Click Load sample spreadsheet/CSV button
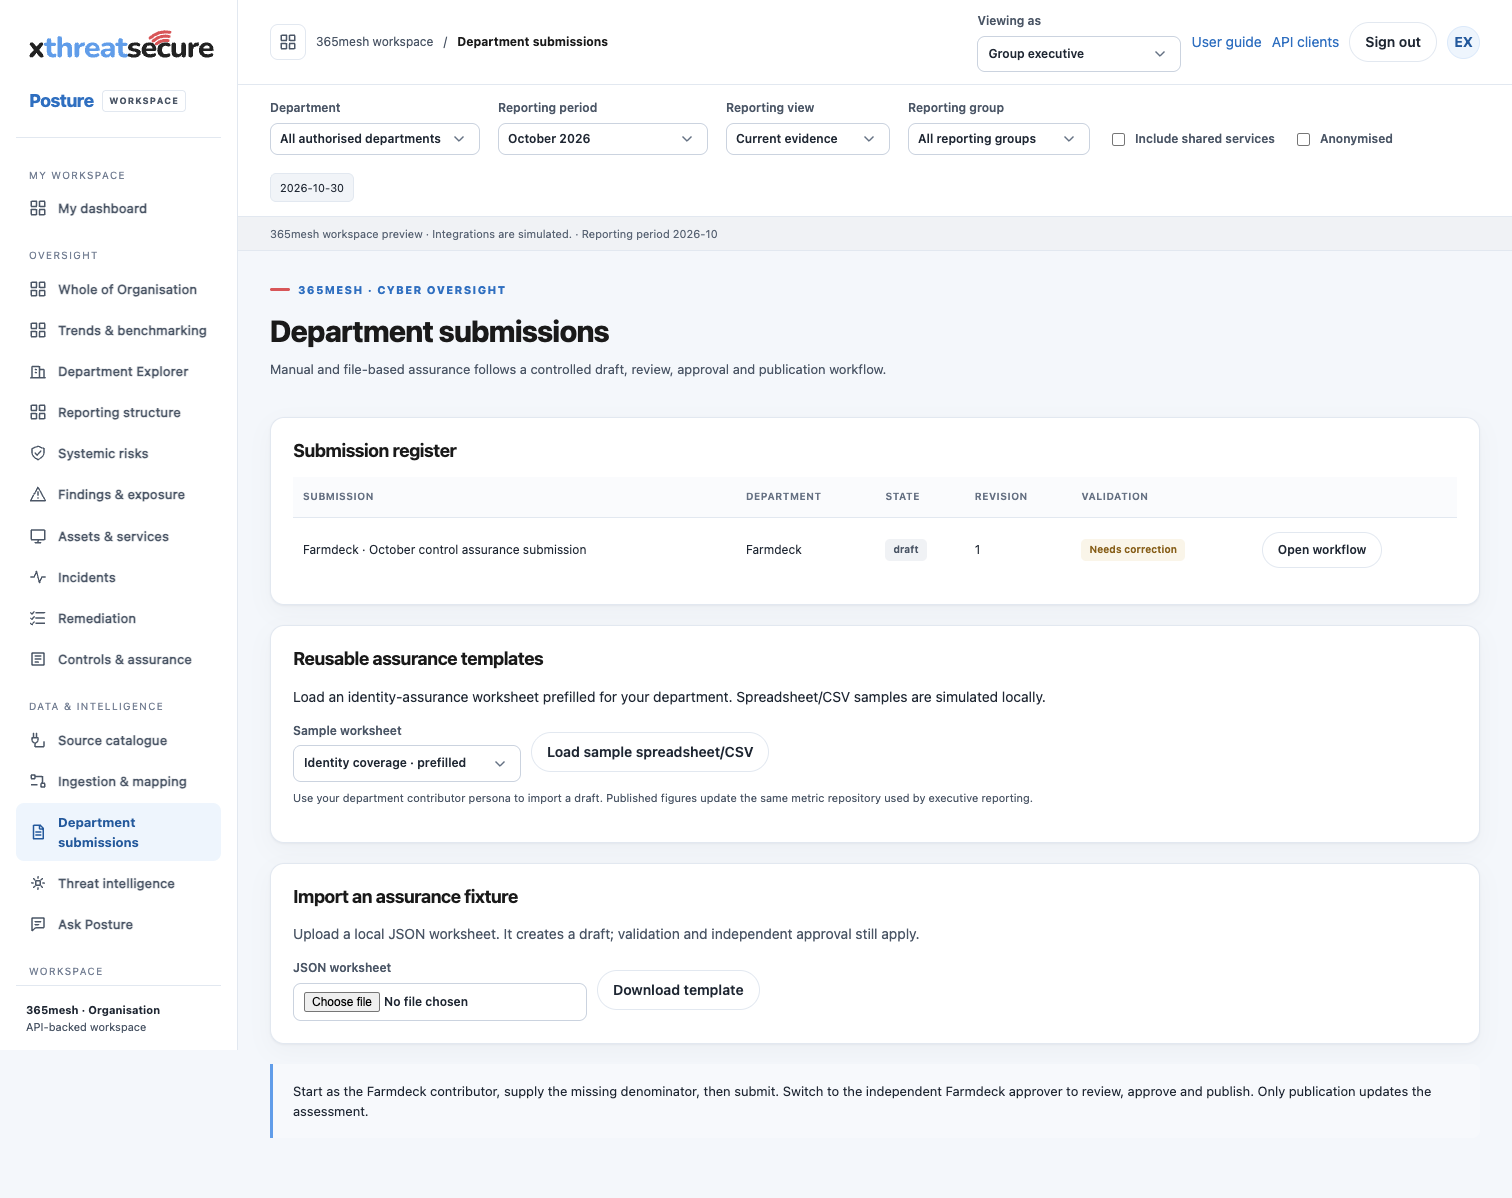The height and width of the screenshot is (1198, 1512). pyautogui.click(x=650, y=752)
